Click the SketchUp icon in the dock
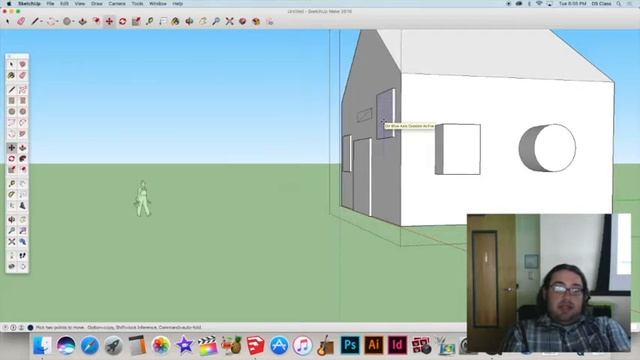Viewport: 640px width, 360px height. (256, 345)
